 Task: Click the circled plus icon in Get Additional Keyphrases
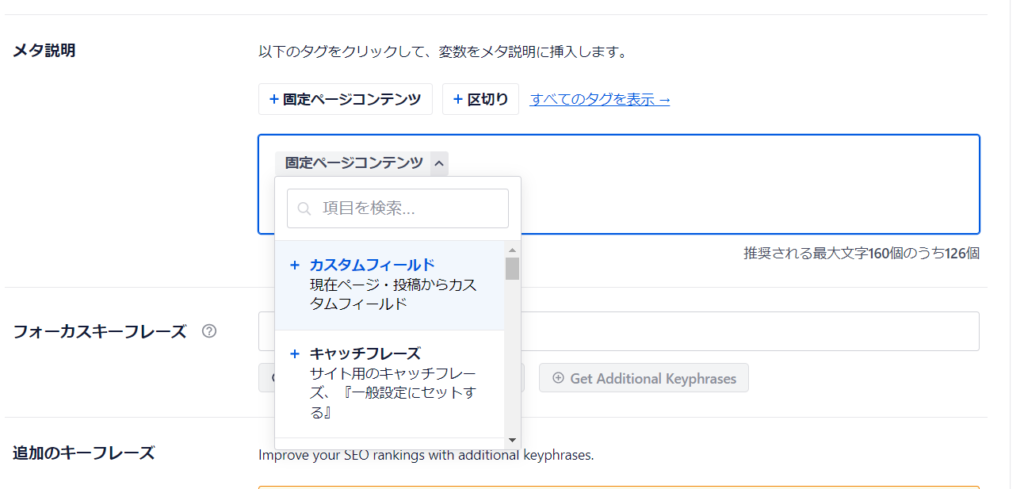point(558,378)
